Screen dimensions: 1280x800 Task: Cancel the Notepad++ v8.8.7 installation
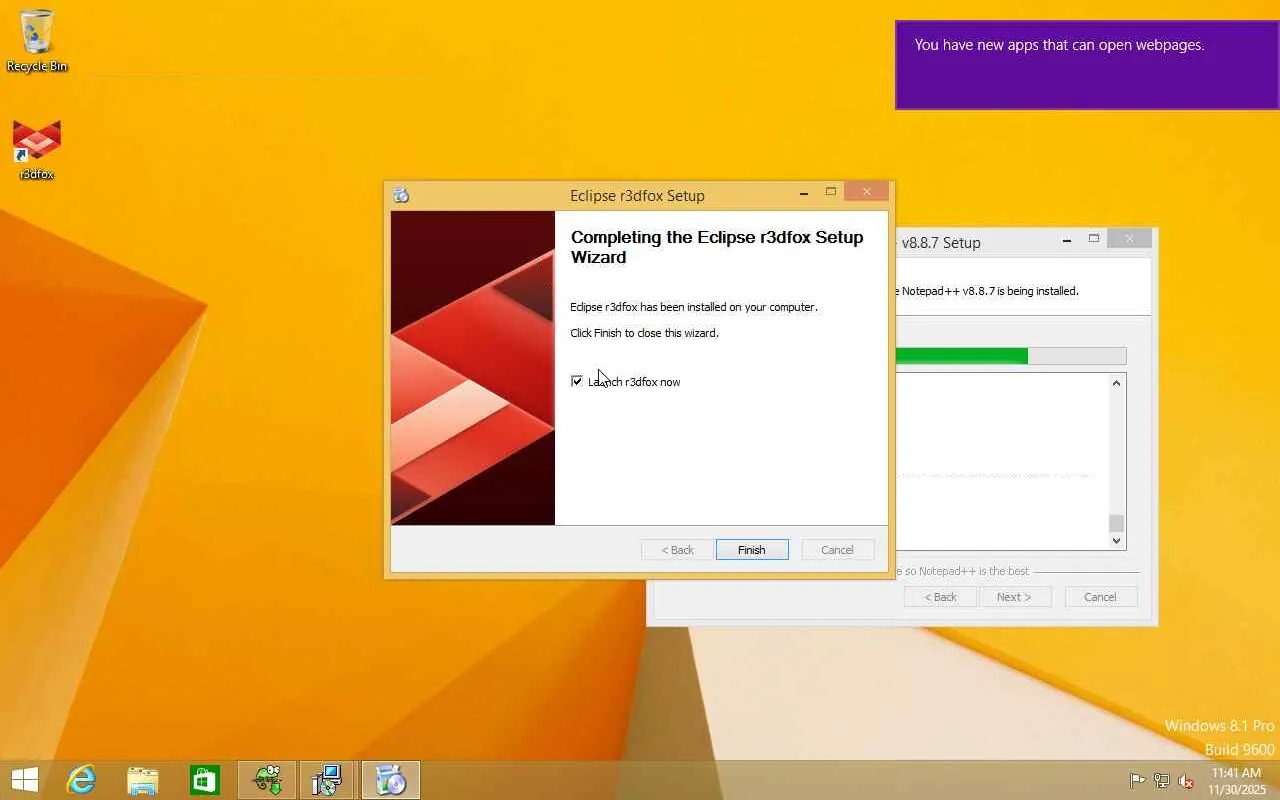tap(1100, 597)
